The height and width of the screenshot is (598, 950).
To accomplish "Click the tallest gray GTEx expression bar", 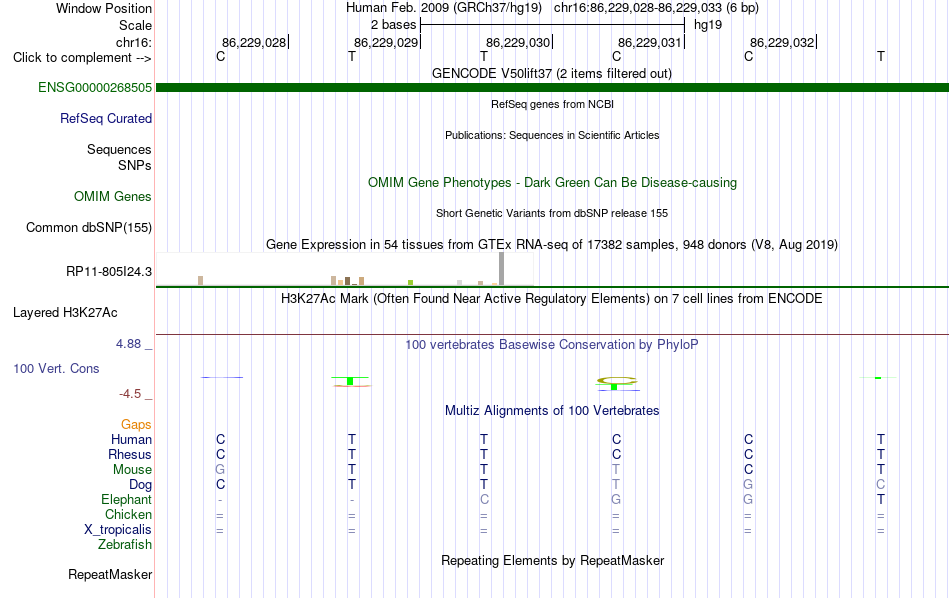I will [502, 268].
